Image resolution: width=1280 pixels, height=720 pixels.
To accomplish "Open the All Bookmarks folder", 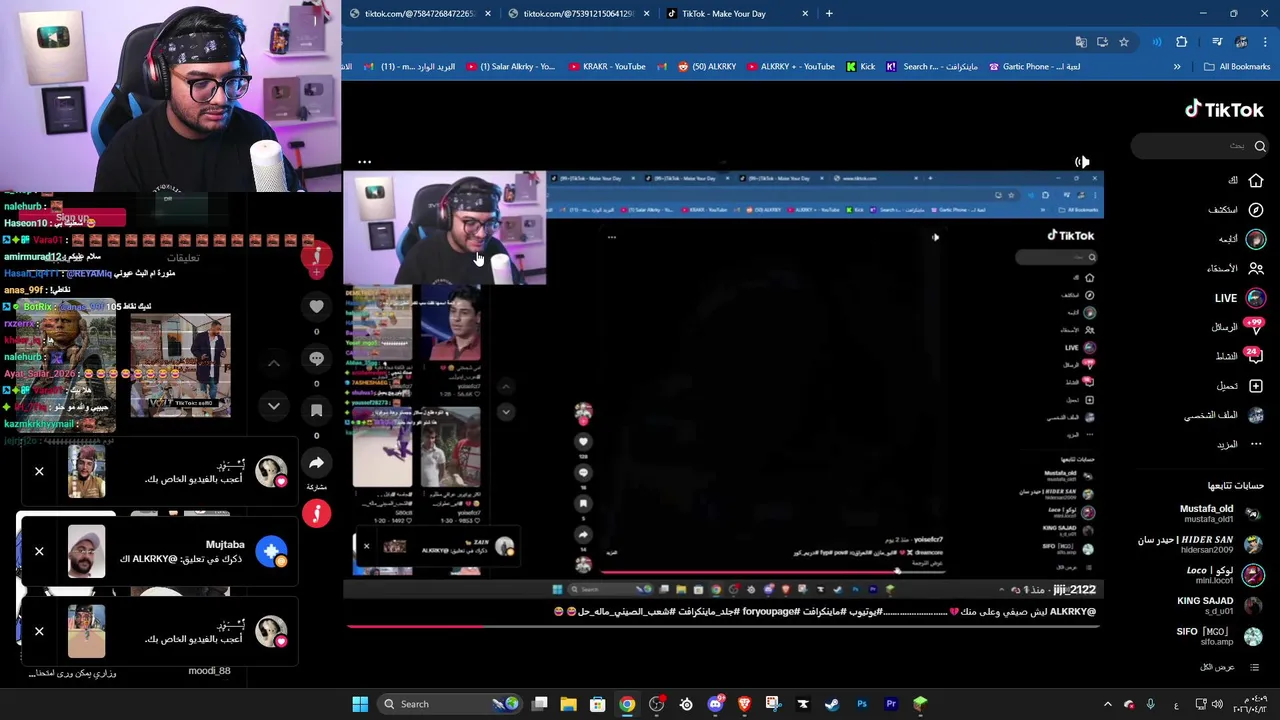I will point(1237,67).
